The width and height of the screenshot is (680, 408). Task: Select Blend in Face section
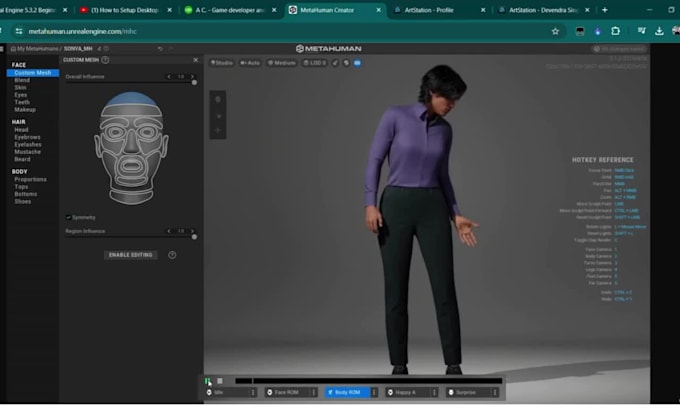[x=22, y=80]
